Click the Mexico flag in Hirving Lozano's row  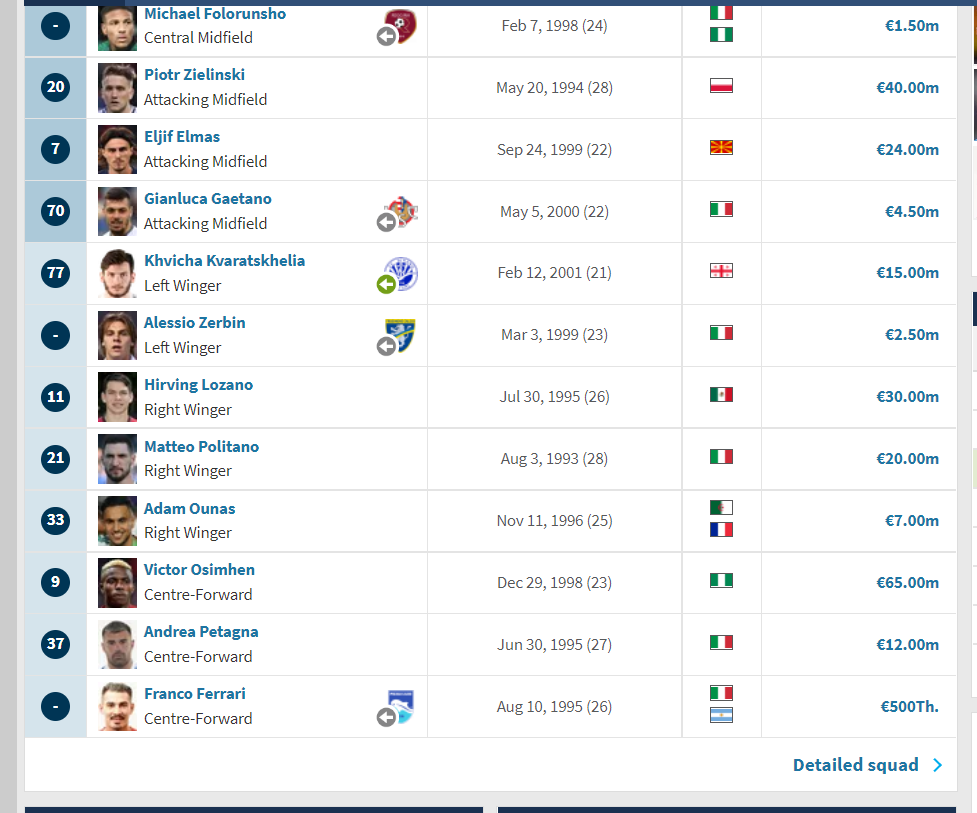[721, 395]
